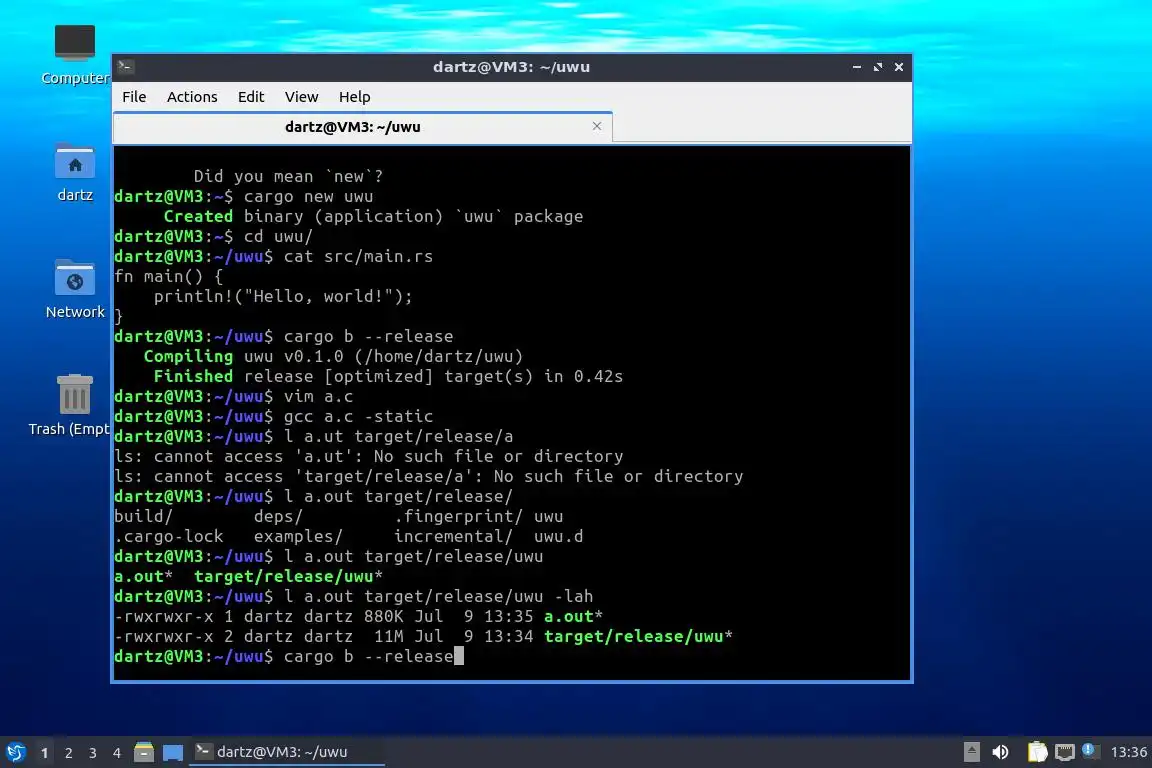This screenshot has height=768, width=1152.
Task: Click the blue show desktop icon
Action: (x=173, y=752)
